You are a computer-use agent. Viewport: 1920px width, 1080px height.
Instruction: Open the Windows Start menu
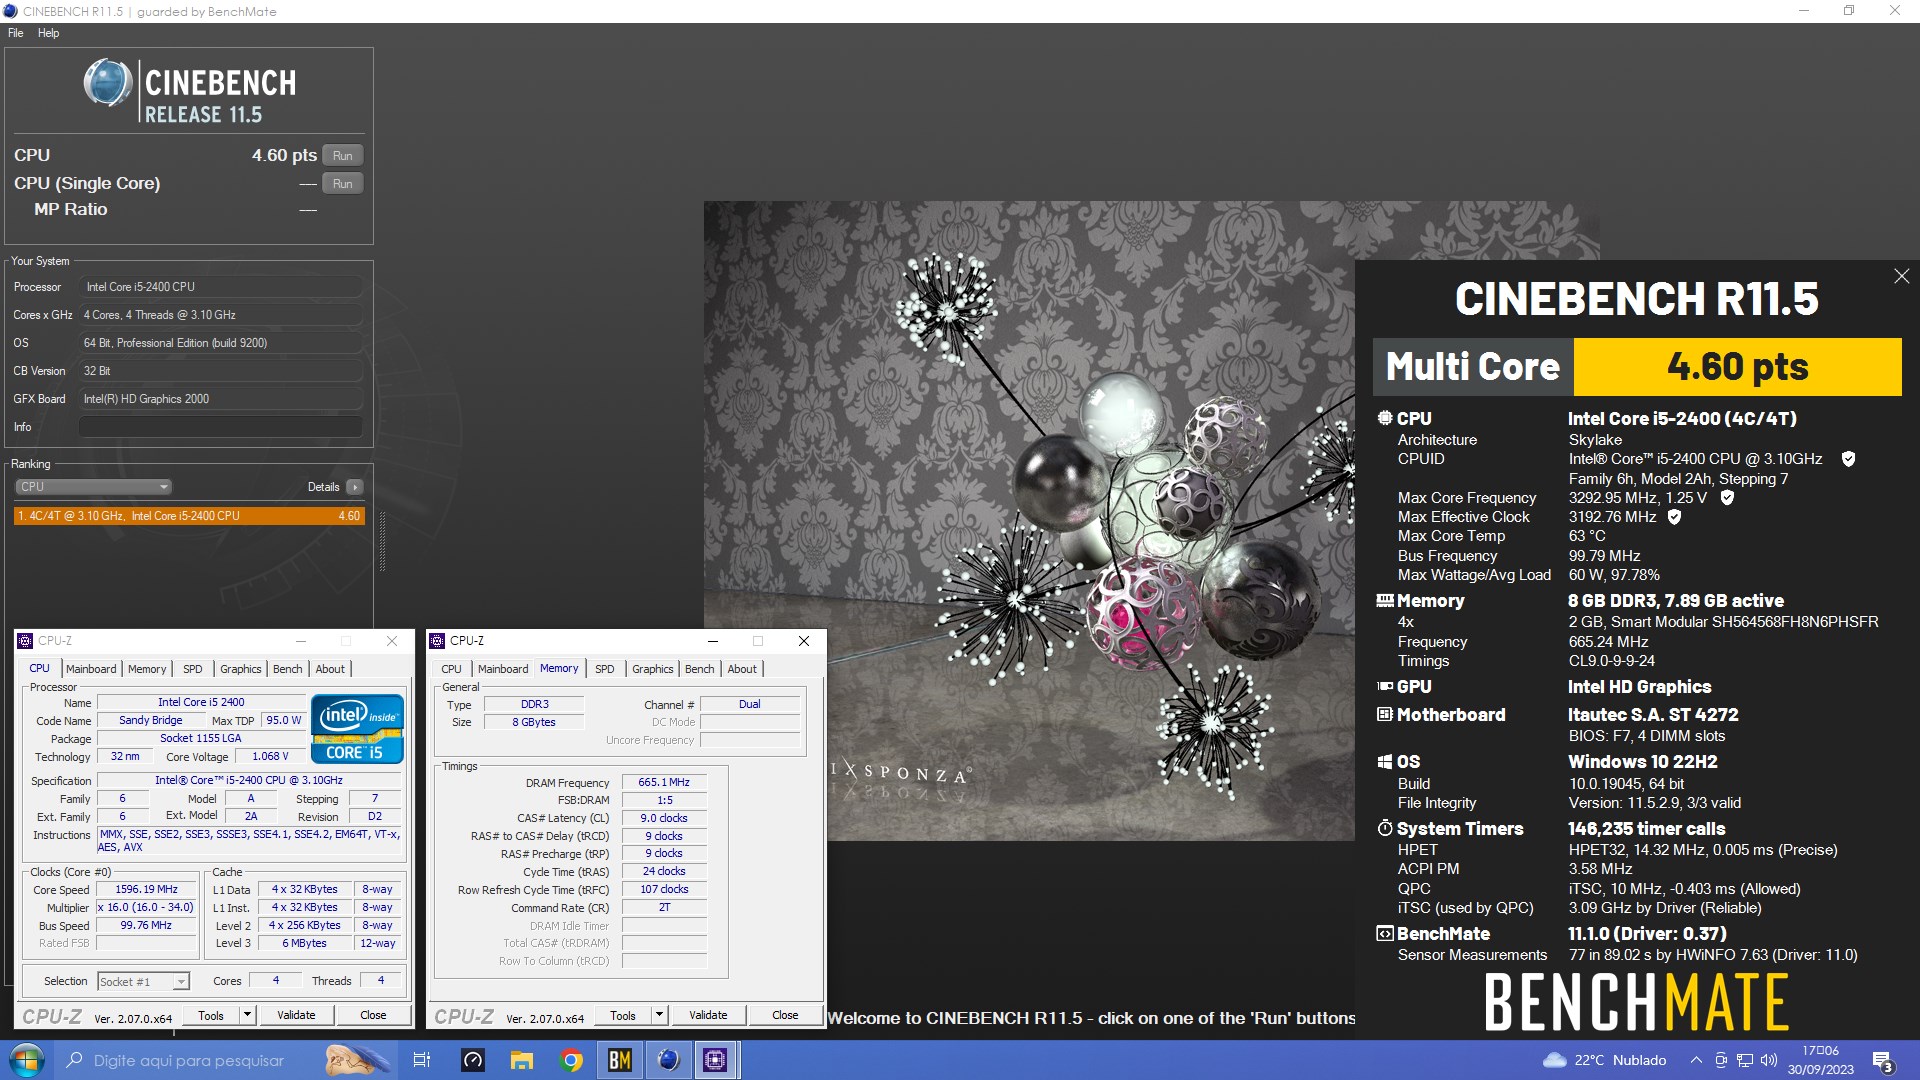tap(26, 1060)
